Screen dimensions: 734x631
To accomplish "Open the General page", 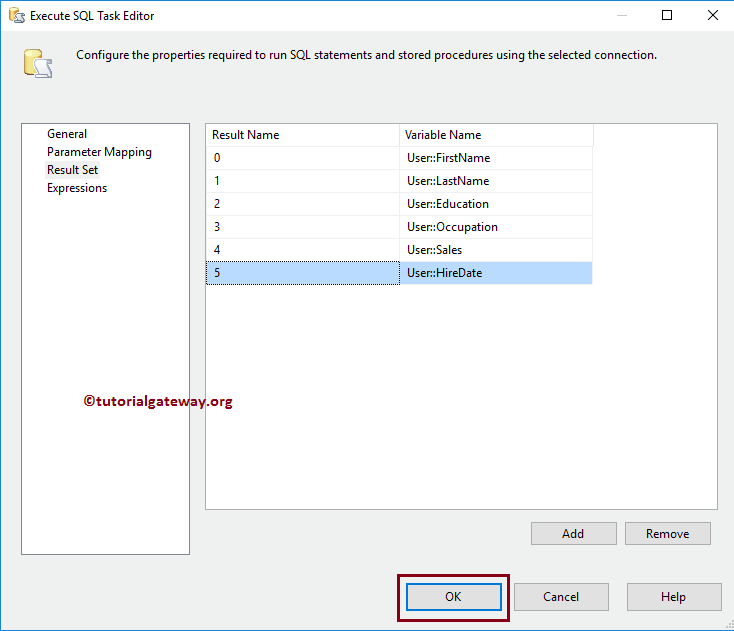I will [67, 134].
